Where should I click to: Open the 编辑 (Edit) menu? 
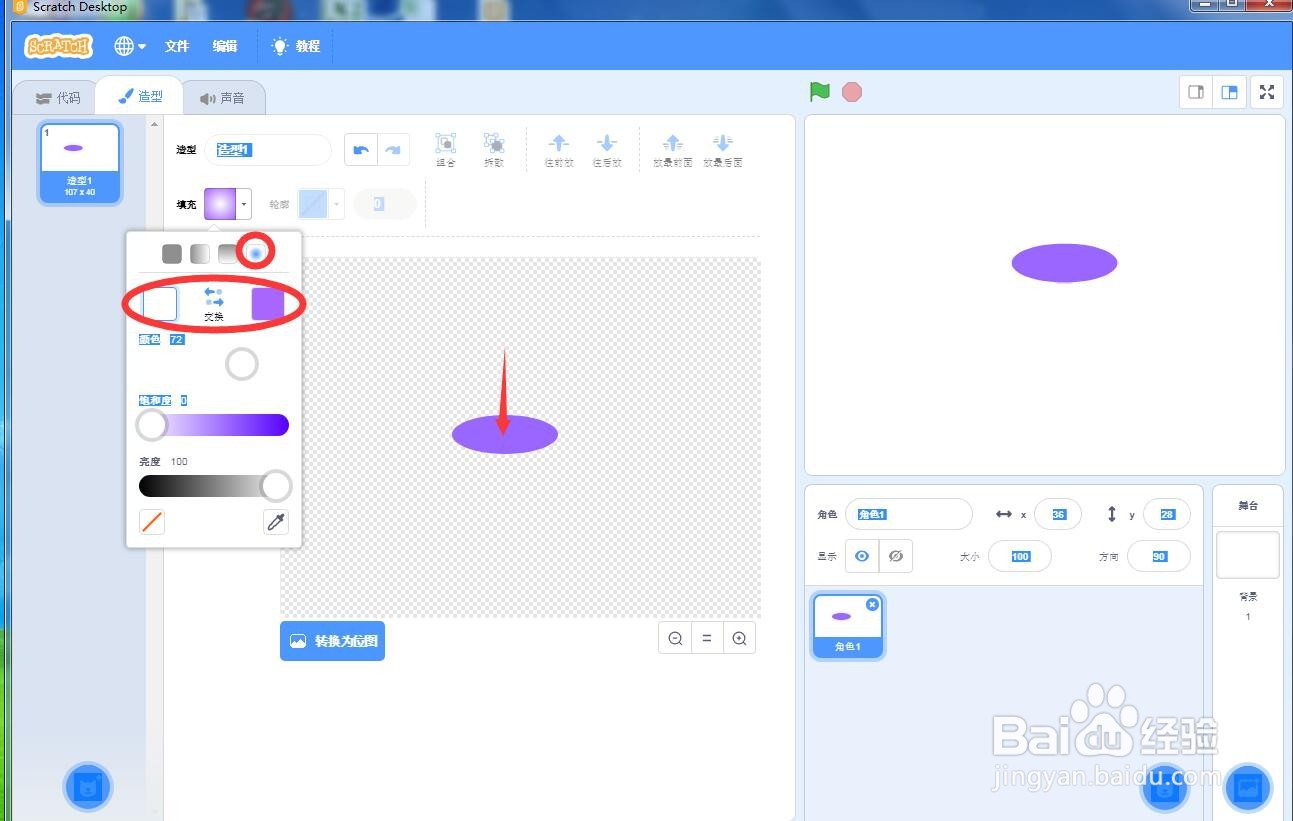point(225,46)
